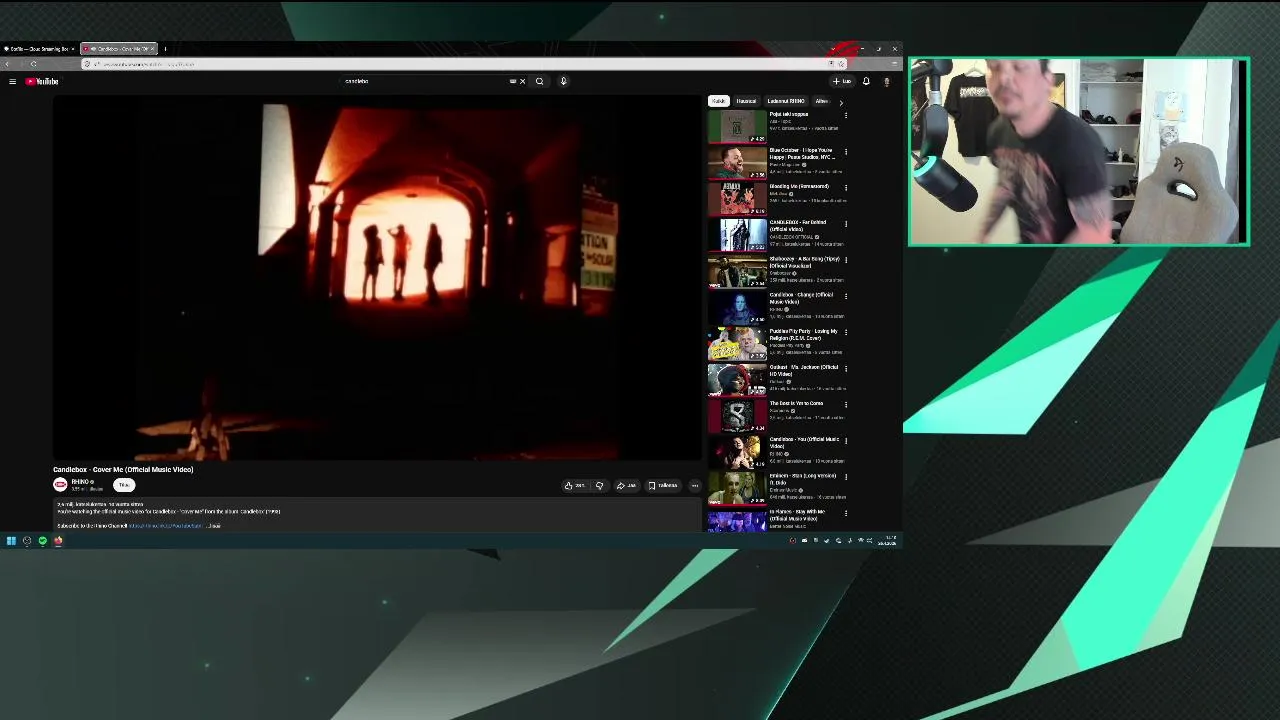
Task: Save the video with the Tallenna button
Action: [663, 485]
